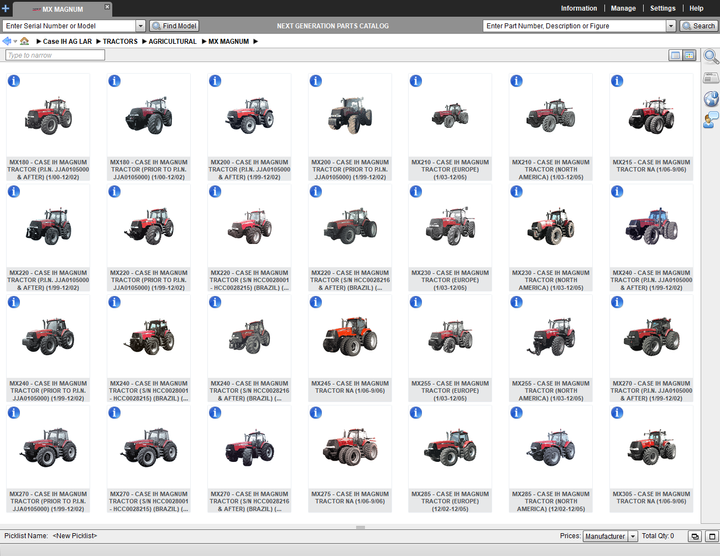The image size is (720, 556).
Task: Switch to single-pane list view icon
Action: click(675, 56)
